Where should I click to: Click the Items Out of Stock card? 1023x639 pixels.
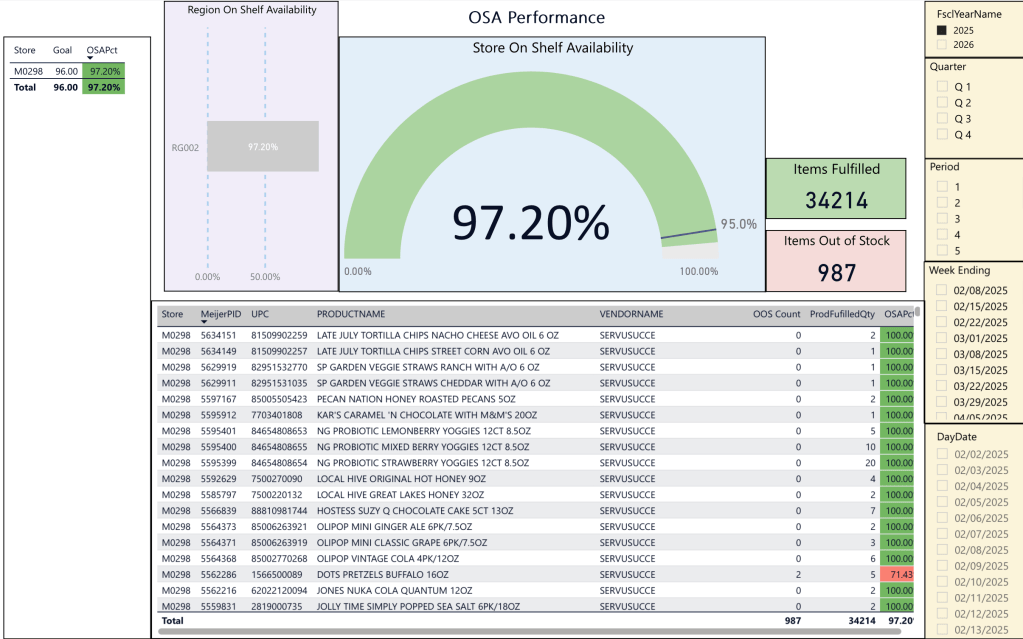coord(836,260)
